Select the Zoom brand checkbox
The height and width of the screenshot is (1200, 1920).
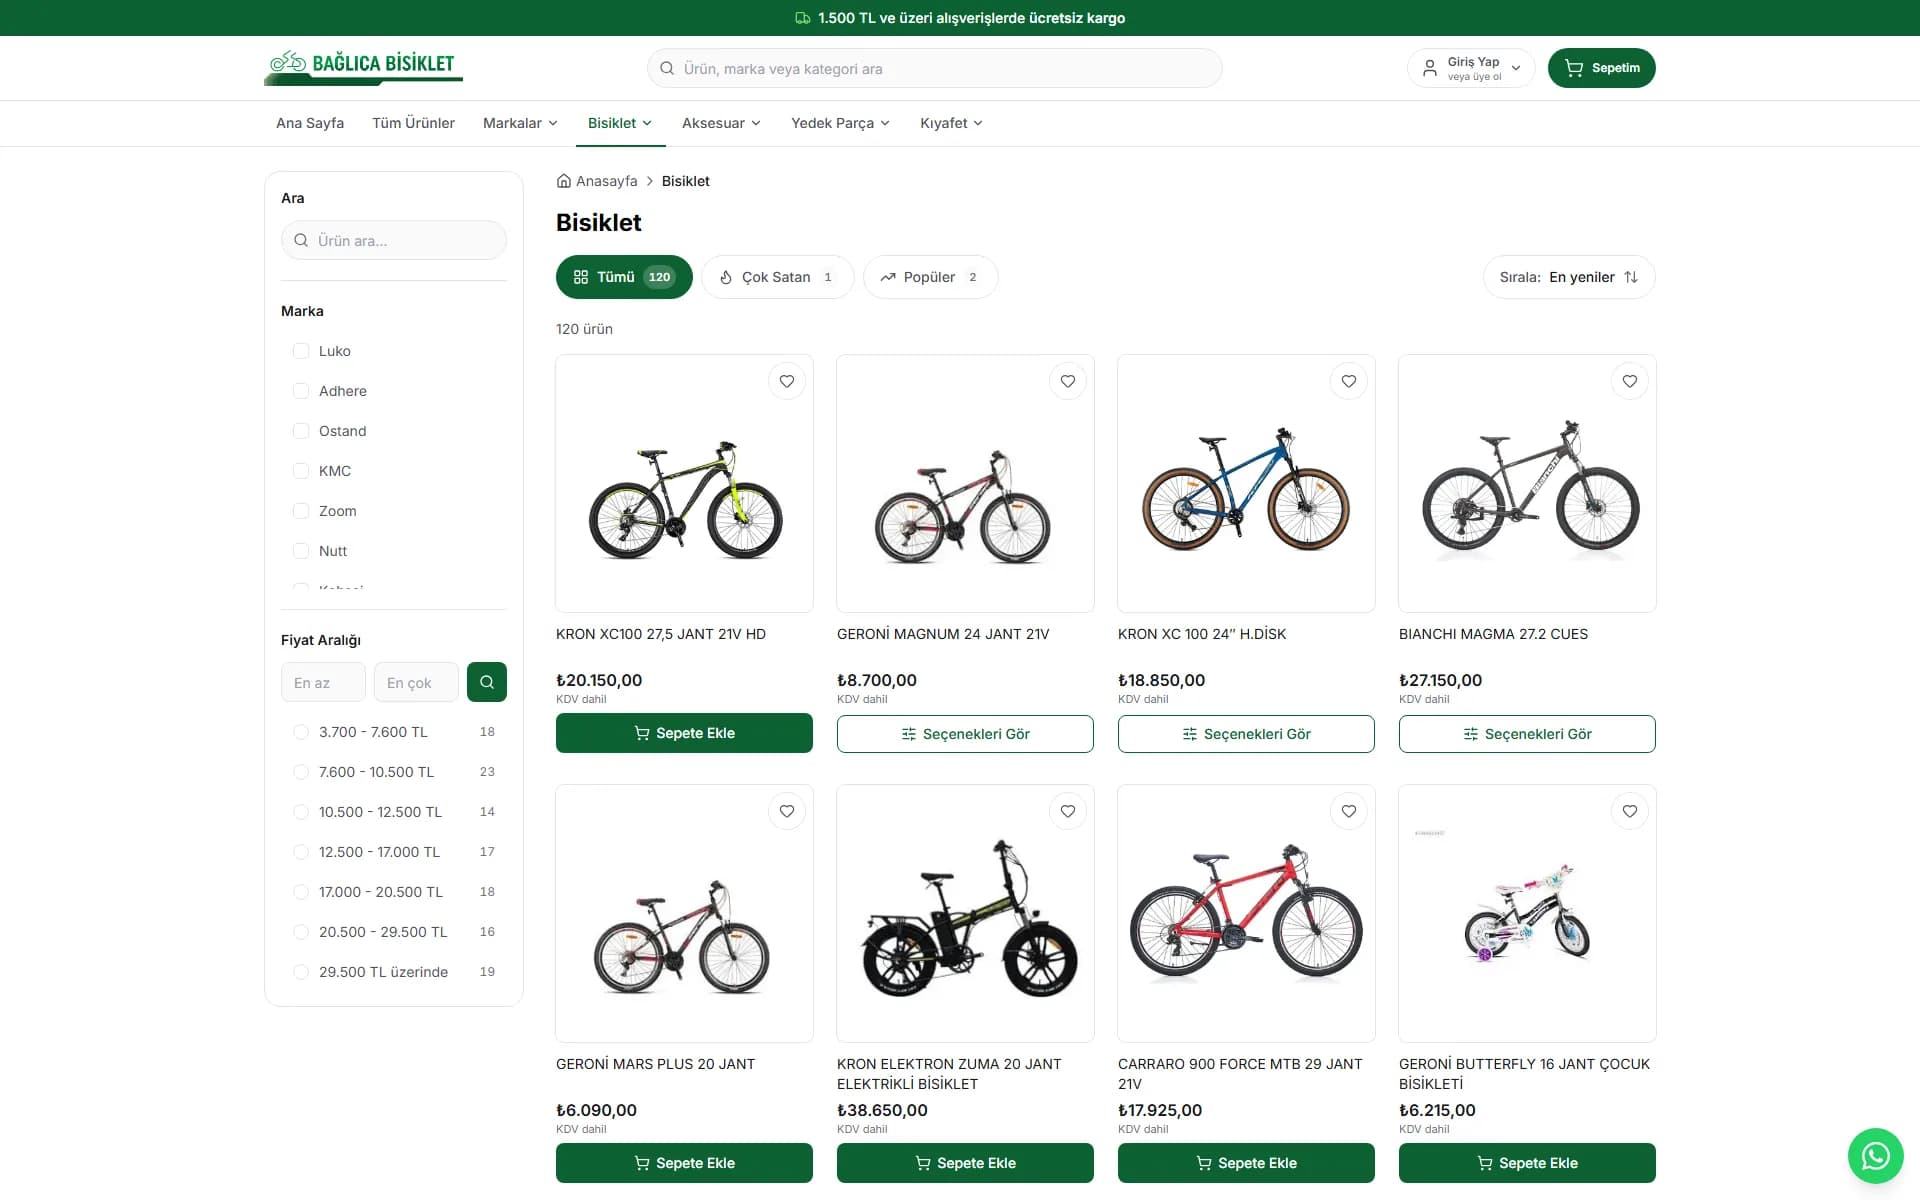pos(300,511)
